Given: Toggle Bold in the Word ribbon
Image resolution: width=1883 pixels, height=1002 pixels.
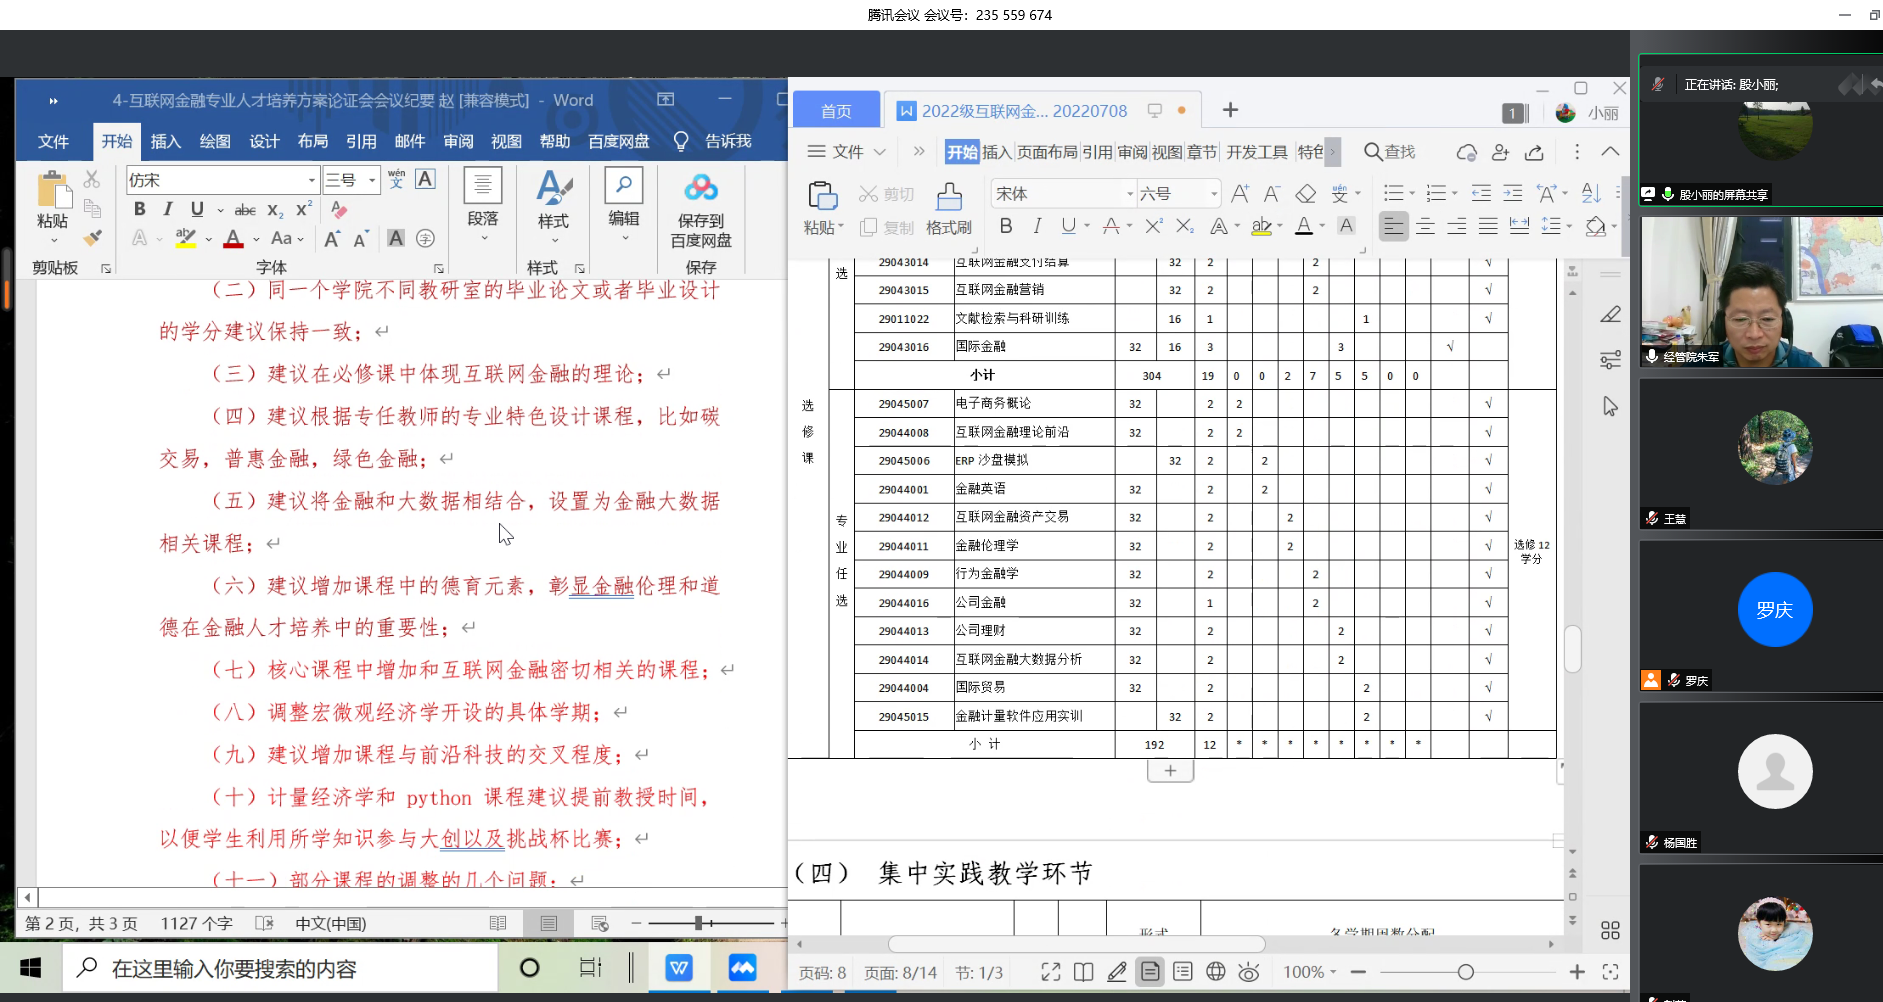Looking at the screenshot, I should click(140, 209).
